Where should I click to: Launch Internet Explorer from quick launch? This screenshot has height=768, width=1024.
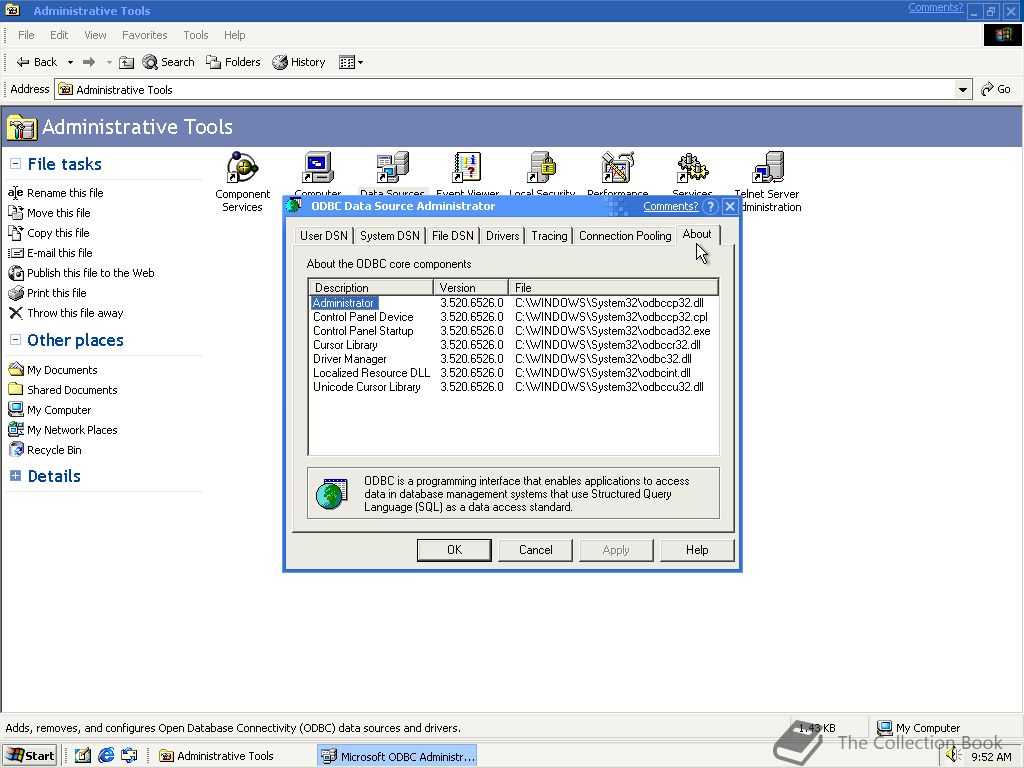pos(106,756)
